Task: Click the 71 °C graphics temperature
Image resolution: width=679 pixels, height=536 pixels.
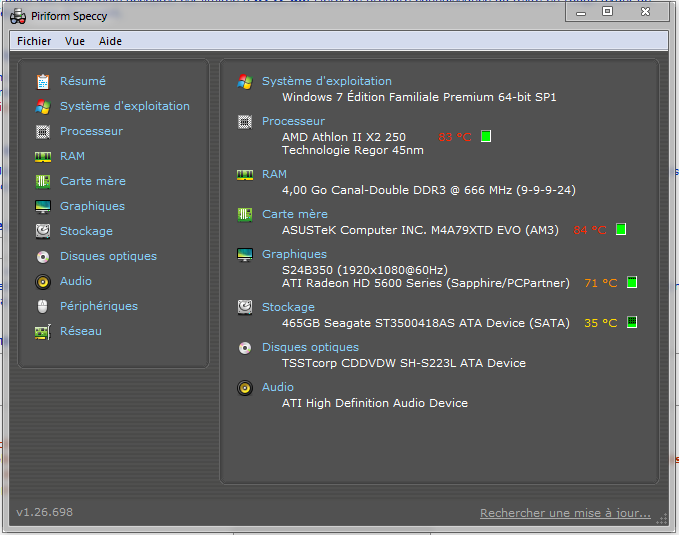Action: click(601, 284)
